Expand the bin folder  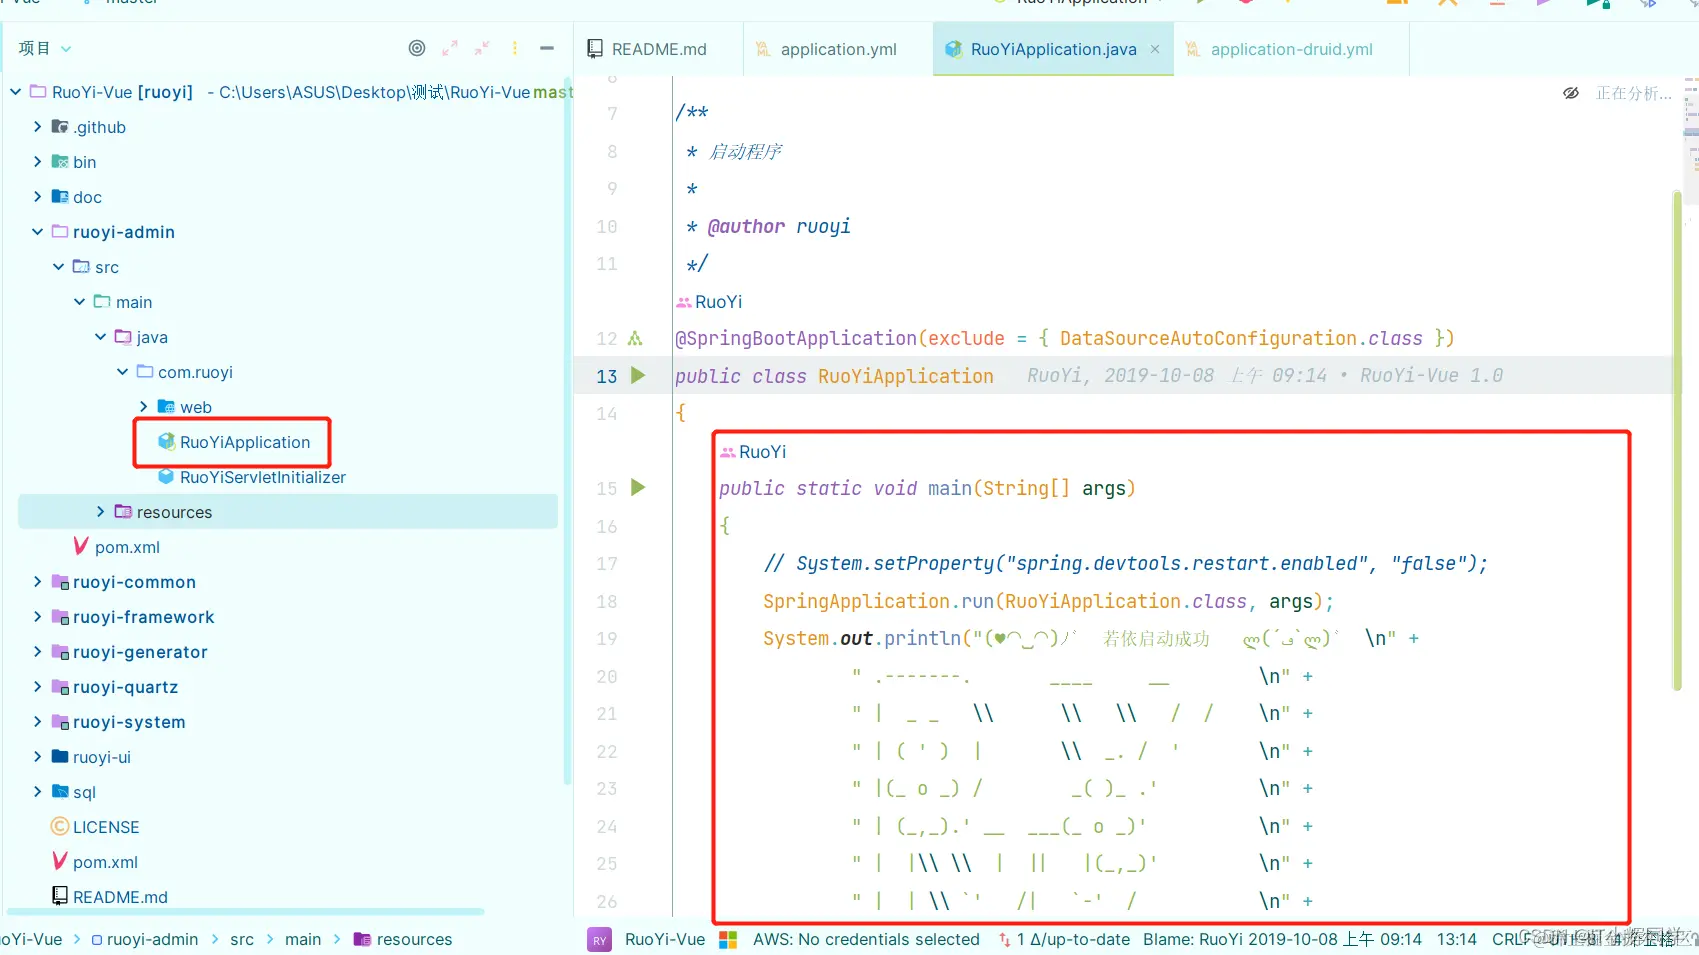tap(37, 162)
